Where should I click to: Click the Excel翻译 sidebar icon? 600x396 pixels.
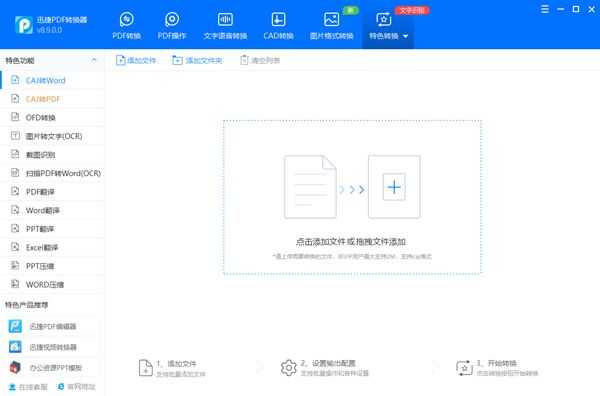pos(15,247)
